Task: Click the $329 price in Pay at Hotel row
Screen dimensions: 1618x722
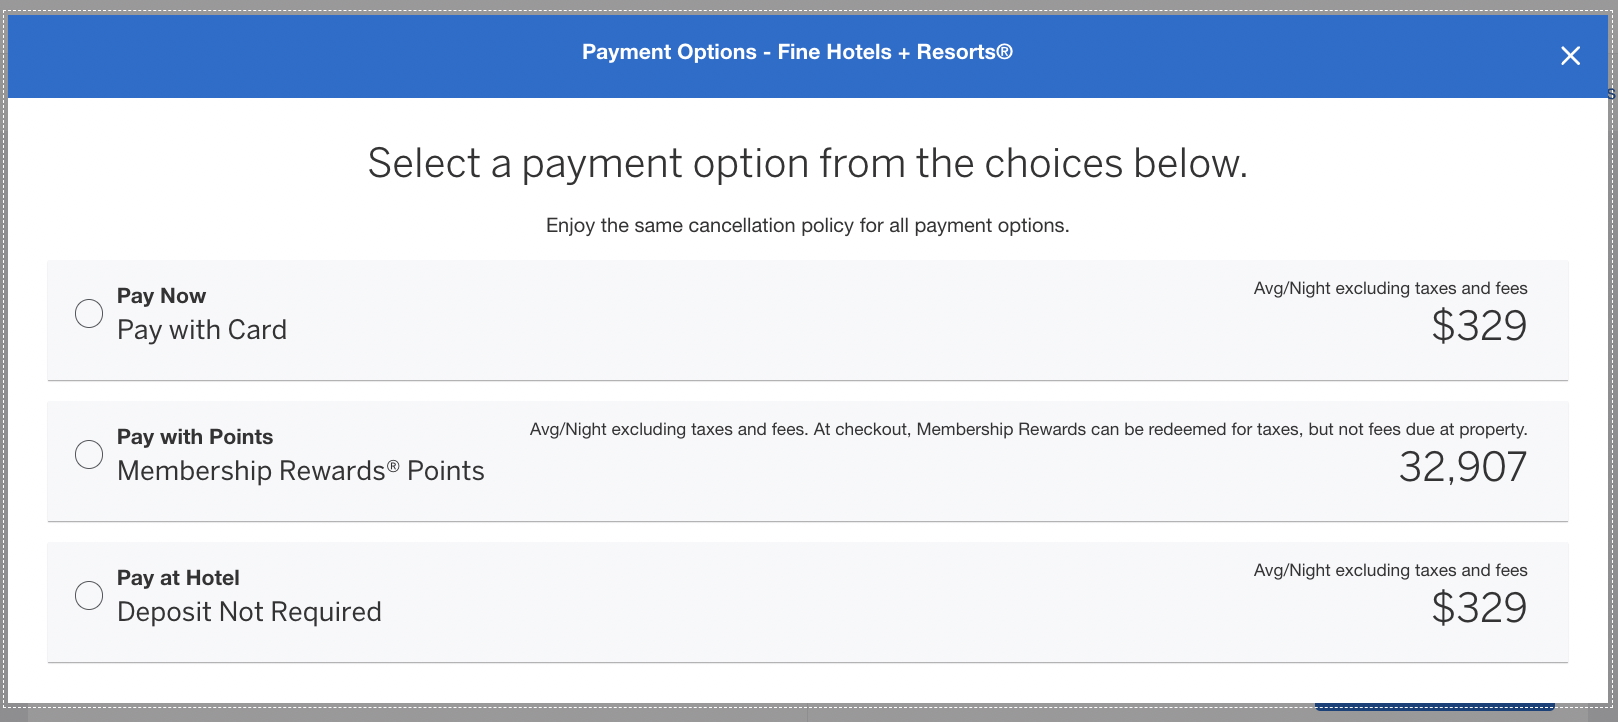Action: pos(1479,608)
